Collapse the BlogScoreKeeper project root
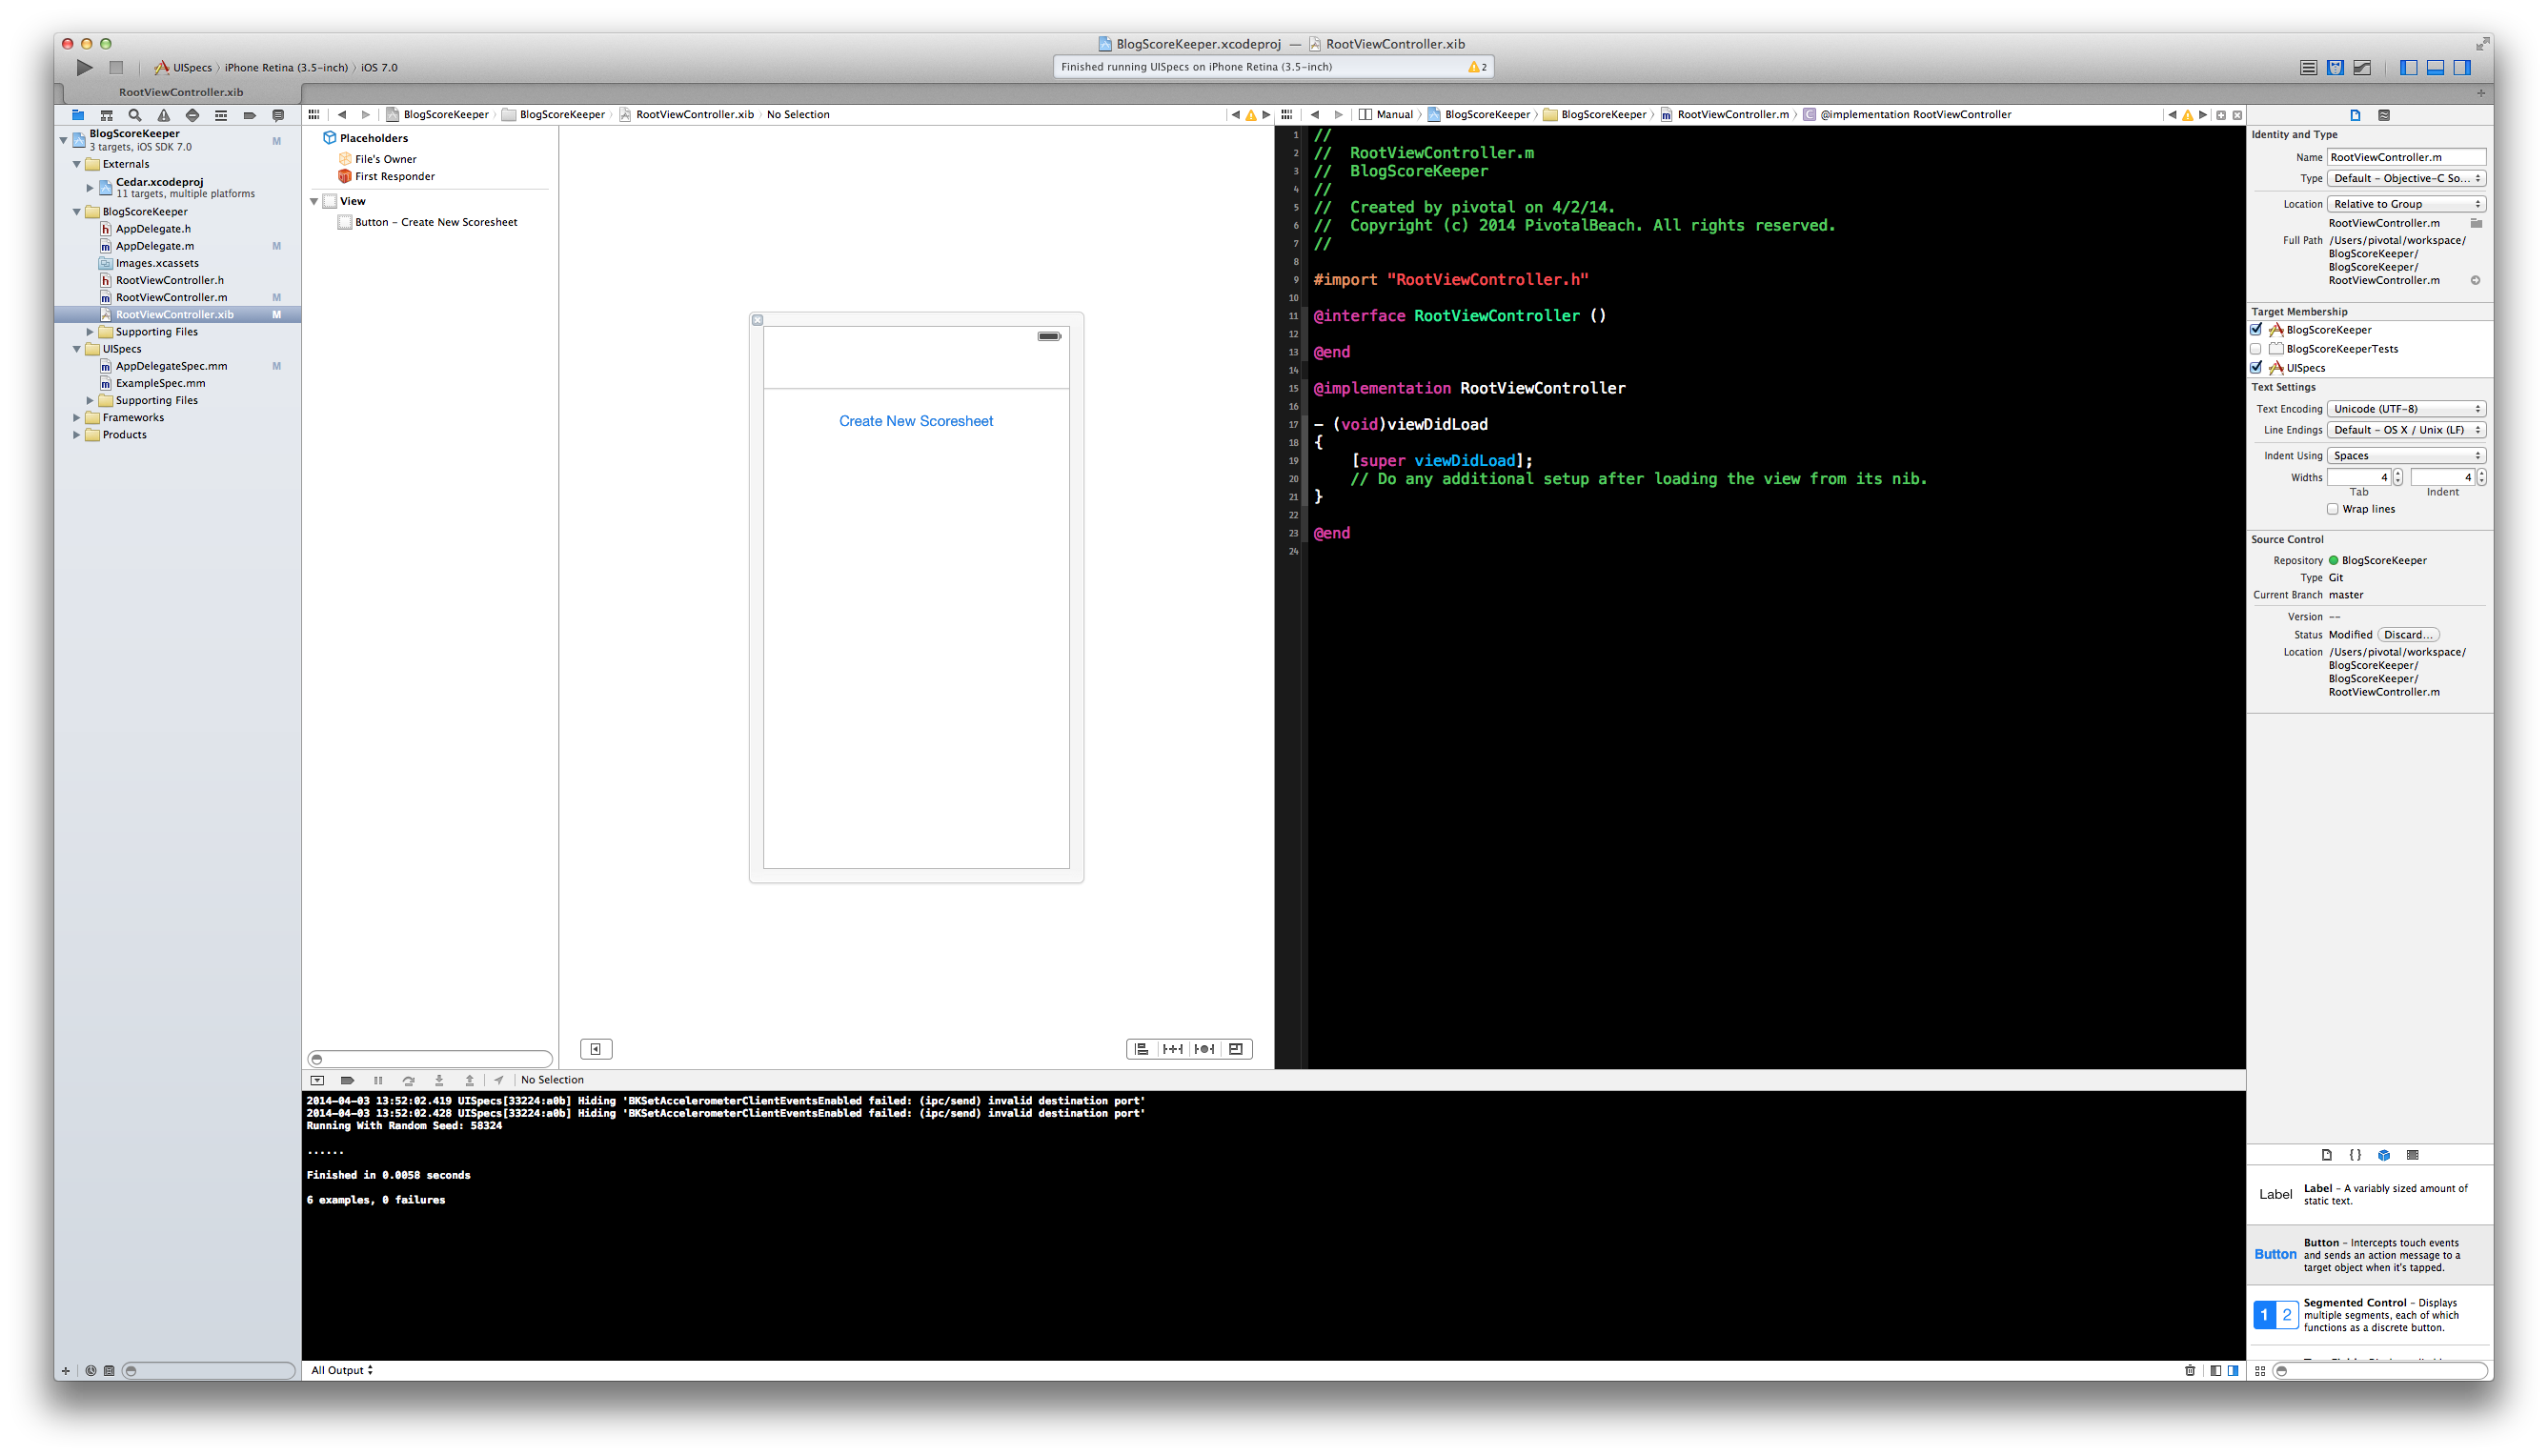This screenshot has height=1456, width=2548. click(x=64, y=140)
